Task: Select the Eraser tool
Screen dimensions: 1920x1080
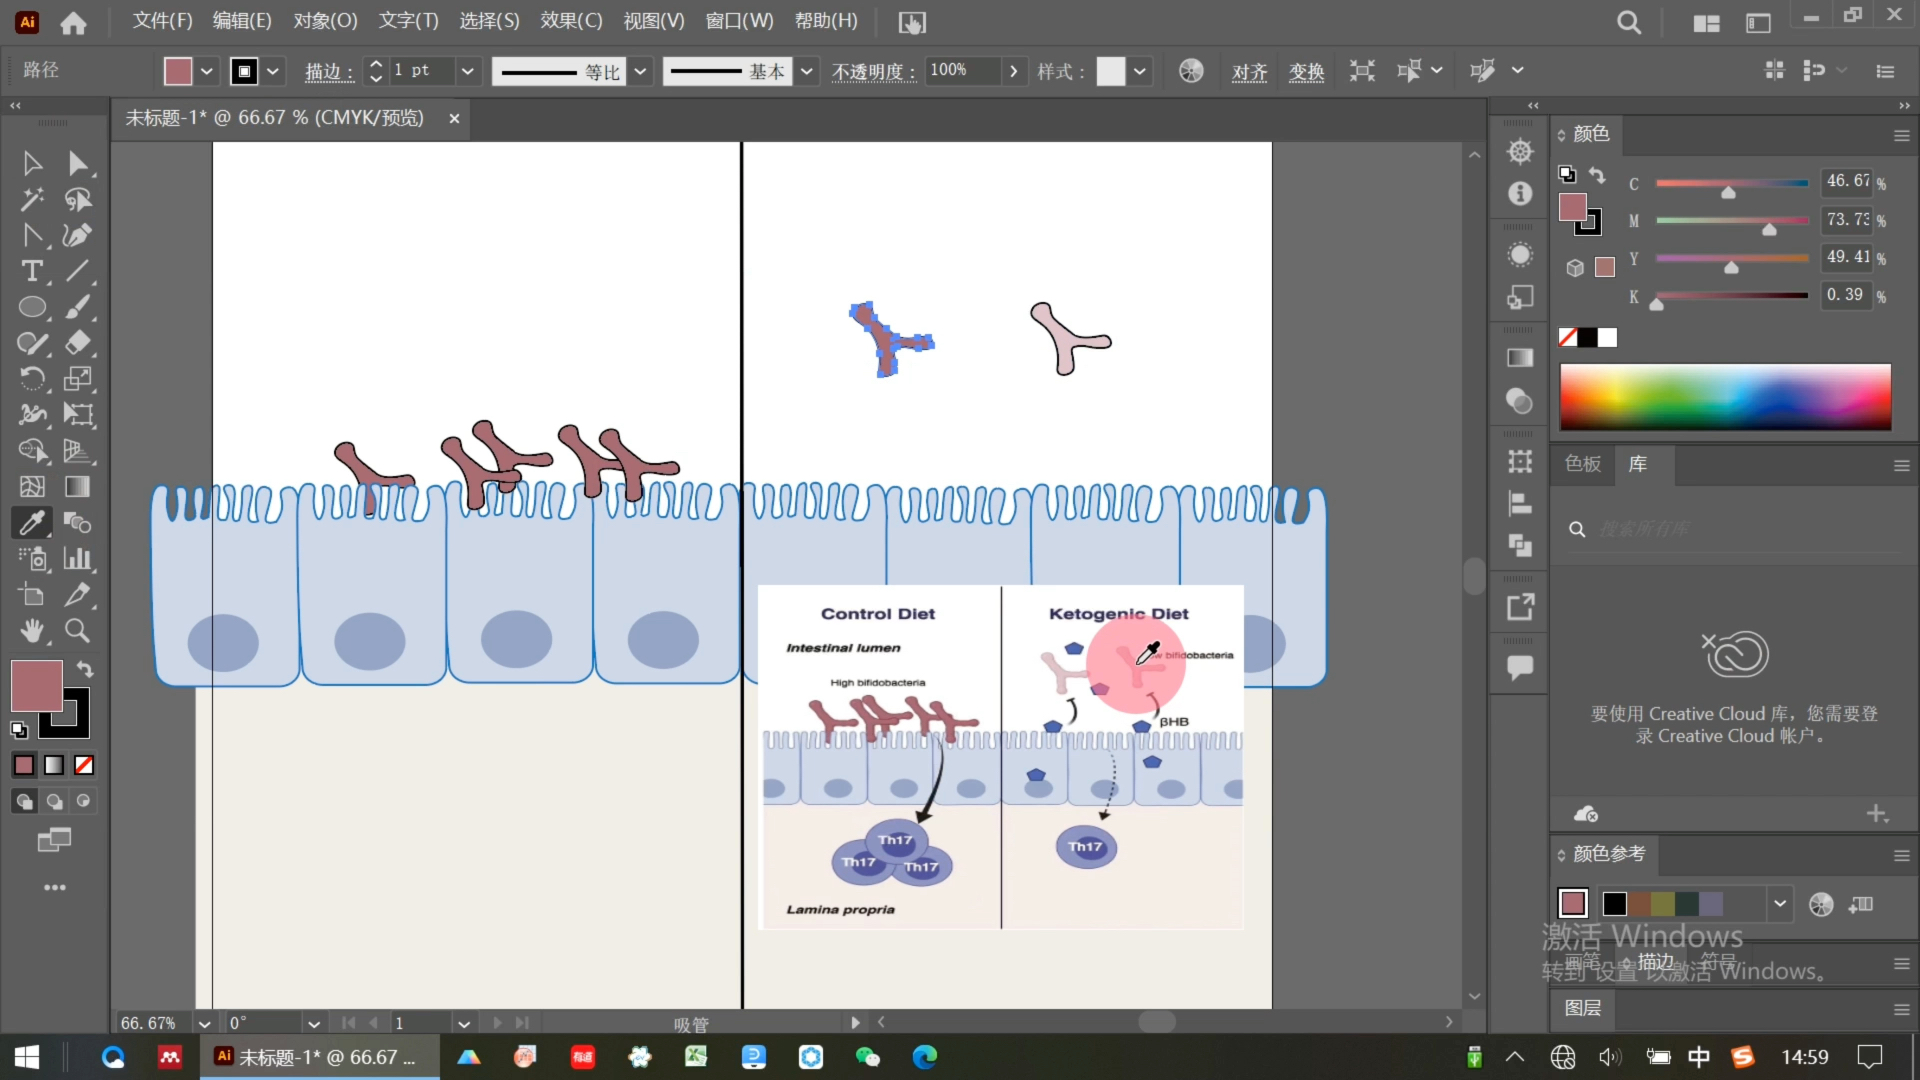Action: click(x=78, y=343)
